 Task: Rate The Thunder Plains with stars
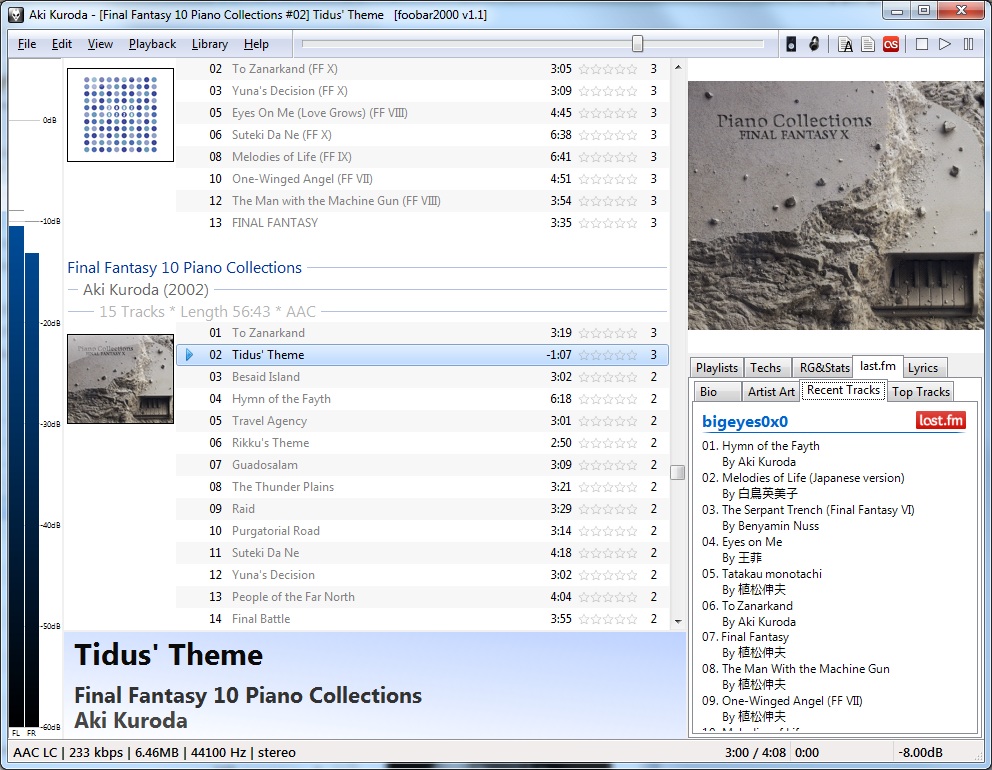coord(607,487)
